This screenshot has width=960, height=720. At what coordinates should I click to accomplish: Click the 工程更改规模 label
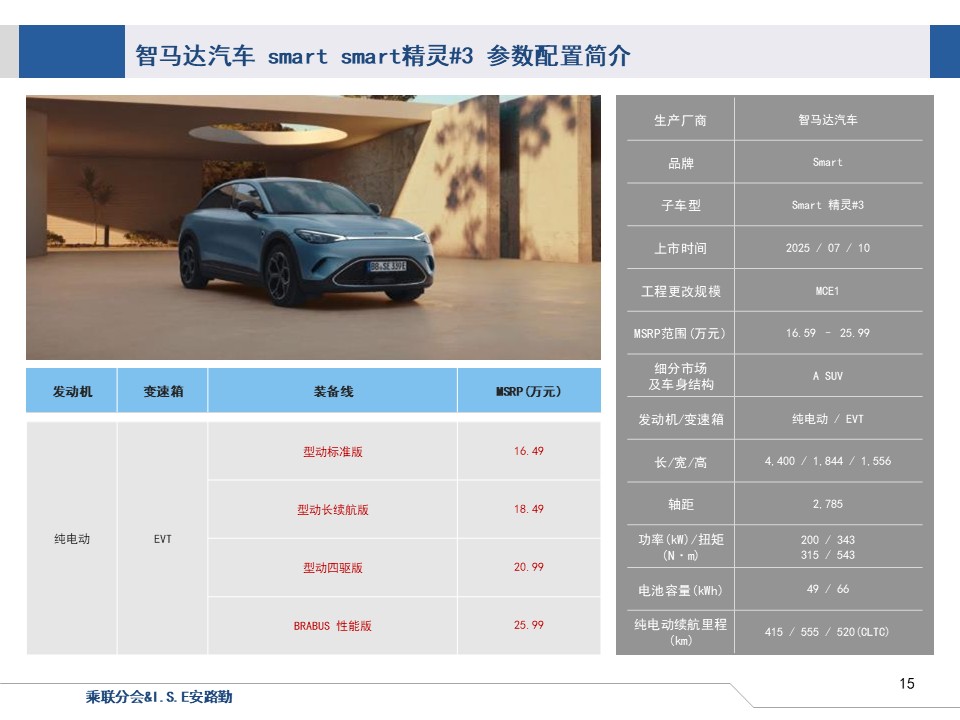680,291
